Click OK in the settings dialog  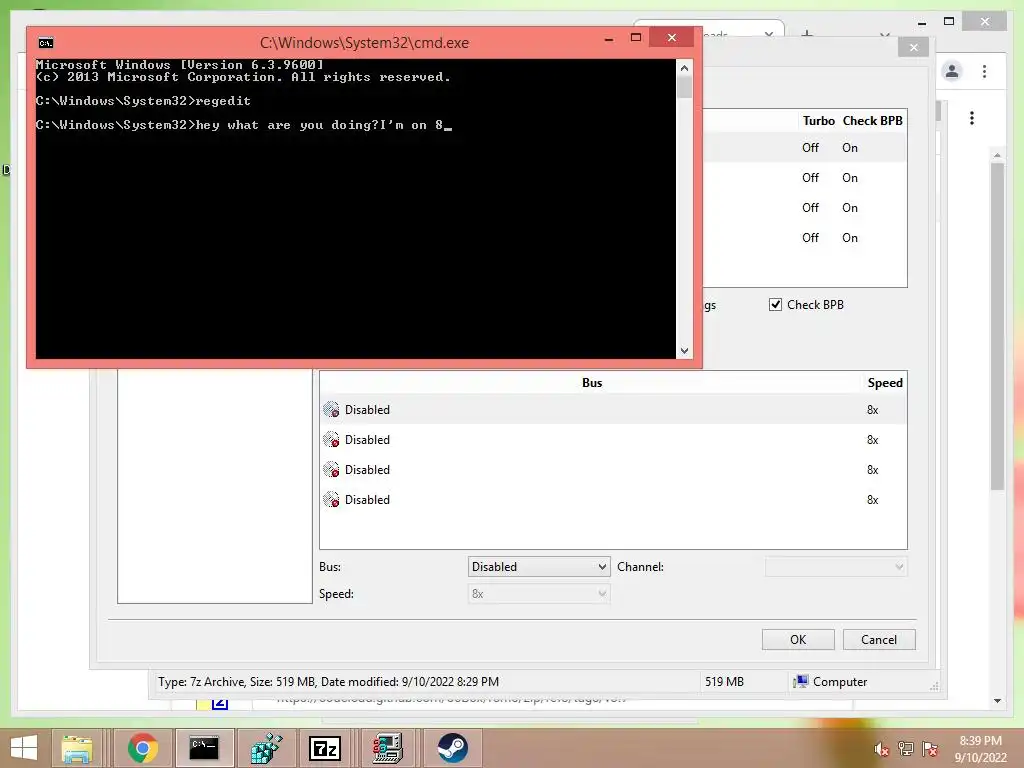[798, 639]
